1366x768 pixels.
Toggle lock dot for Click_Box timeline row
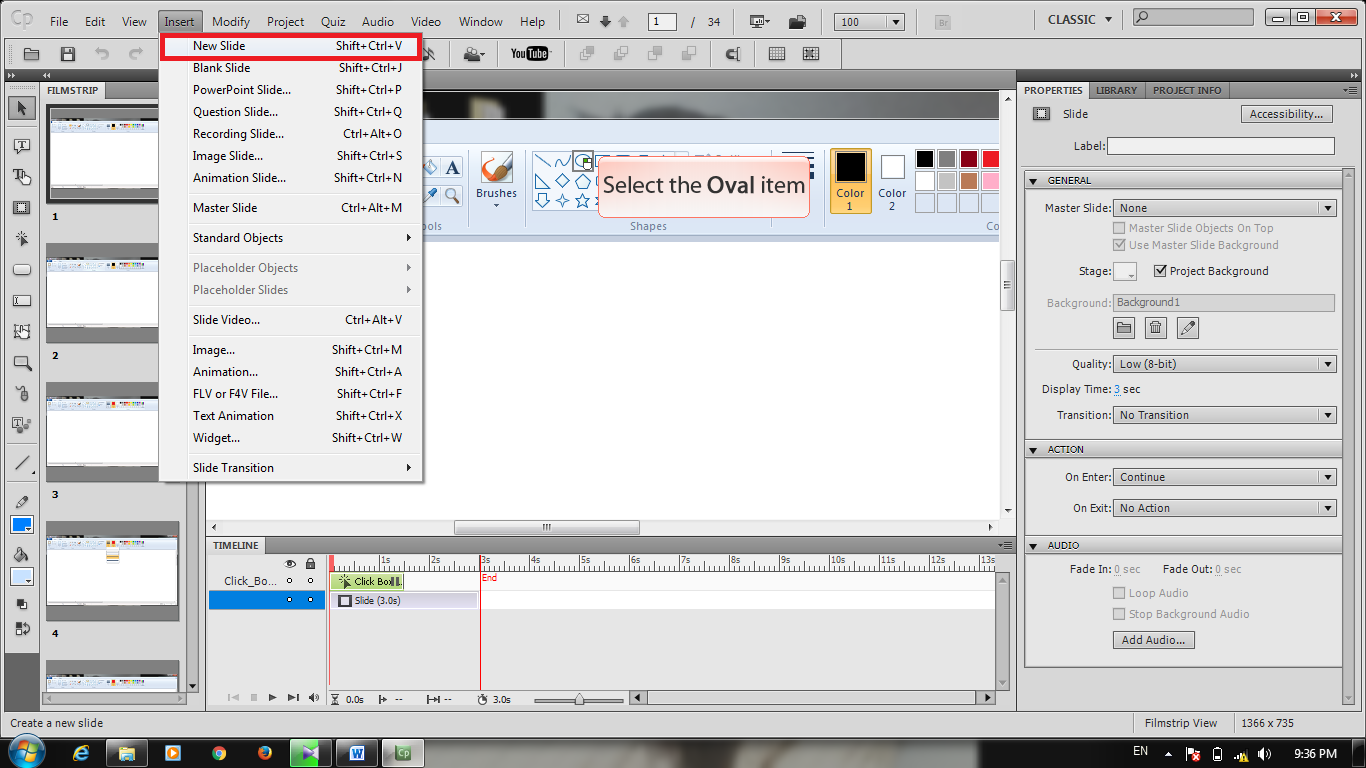pyautogui.click(x=310, y=581)
